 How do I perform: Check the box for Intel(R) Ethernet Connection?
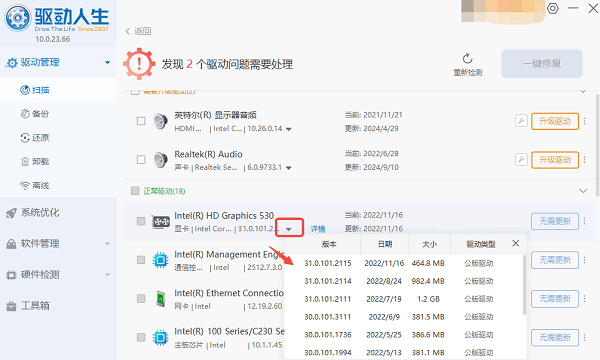[141, 298]
